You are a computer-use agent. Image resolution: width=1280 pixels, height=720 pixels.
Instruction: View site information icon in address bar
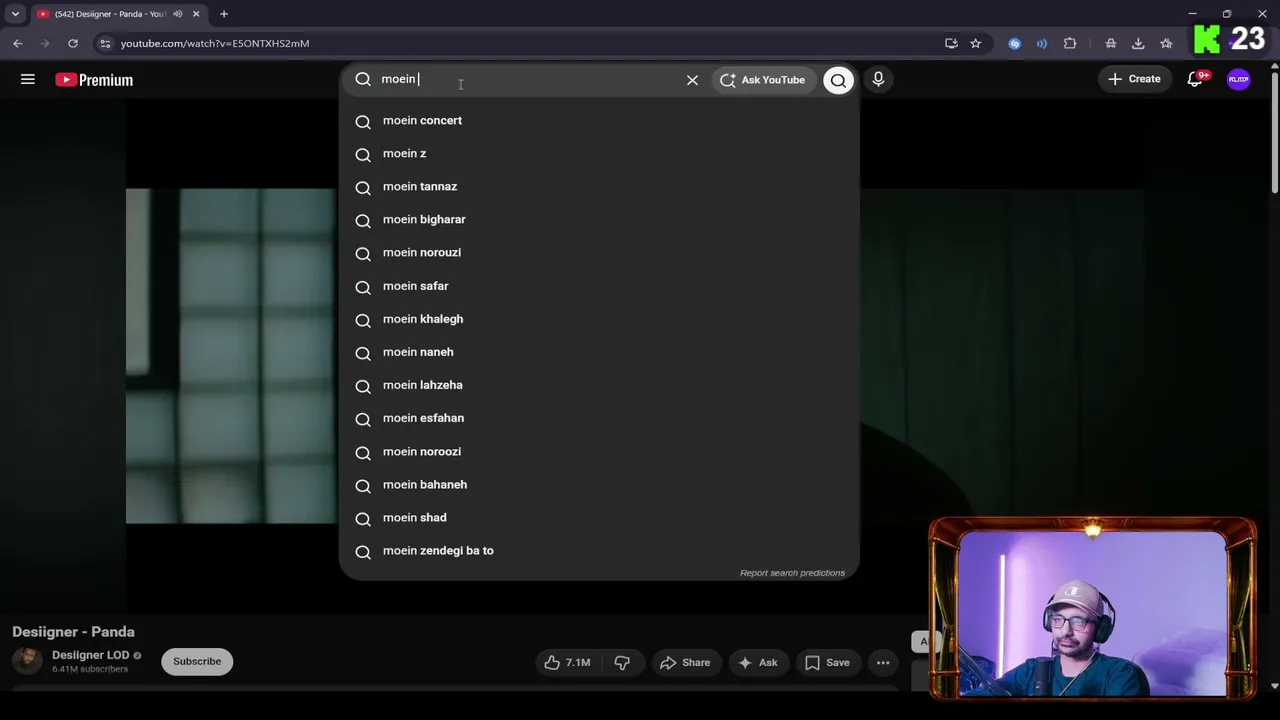click(106, 43)
